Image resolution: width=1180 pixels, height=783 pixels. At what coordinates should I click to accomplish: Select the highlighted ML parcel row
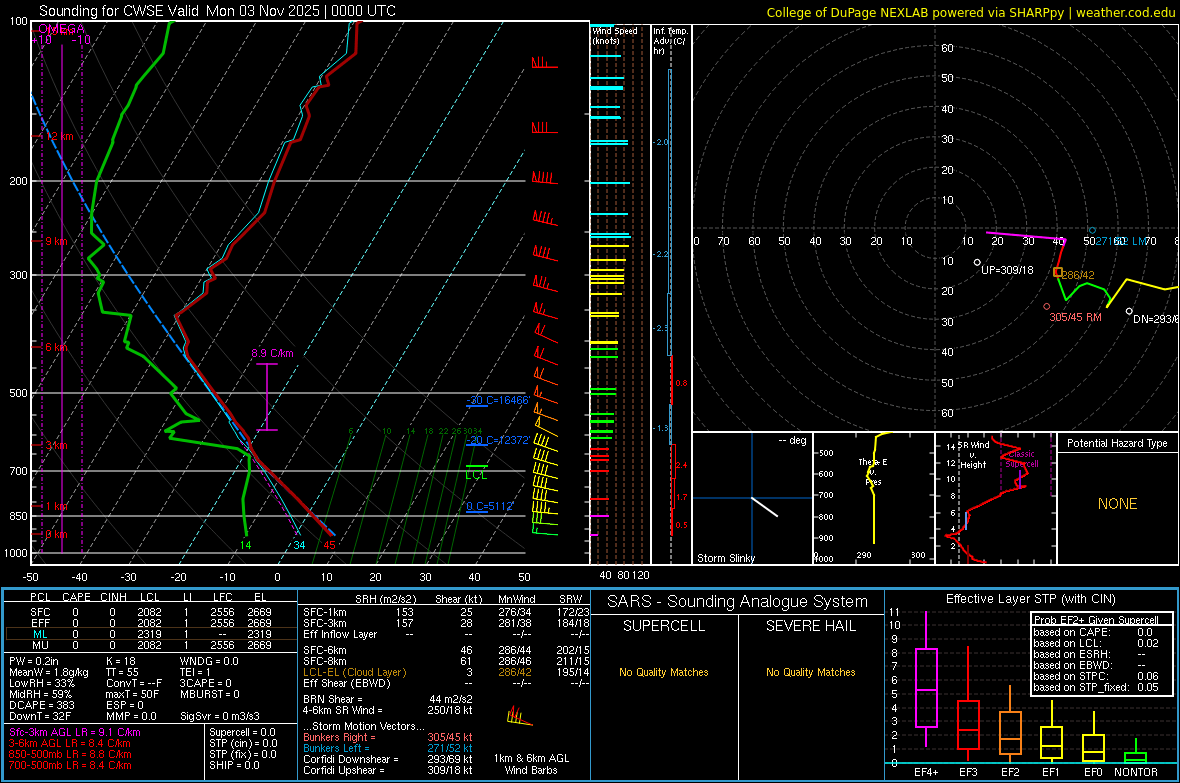click(x=151, y=634)
